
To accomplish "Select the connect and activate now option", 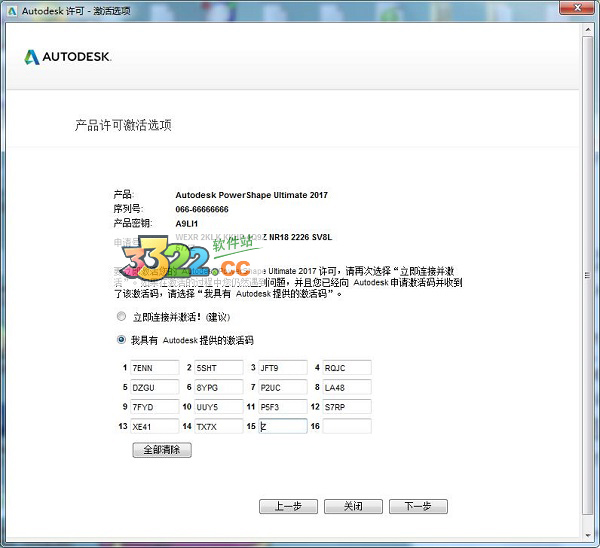I will (121, 317).
